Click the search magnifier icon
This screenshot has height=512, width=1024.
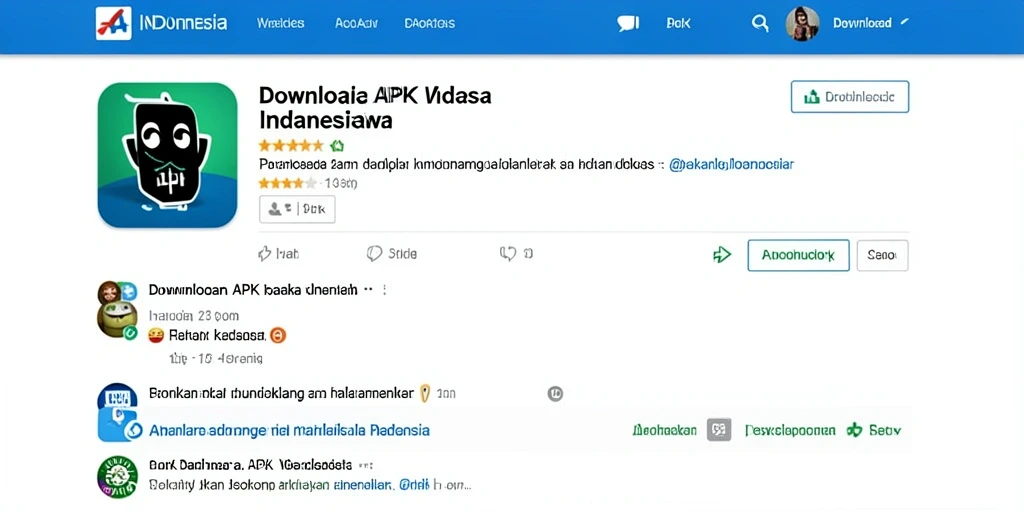tap(760, 24)
